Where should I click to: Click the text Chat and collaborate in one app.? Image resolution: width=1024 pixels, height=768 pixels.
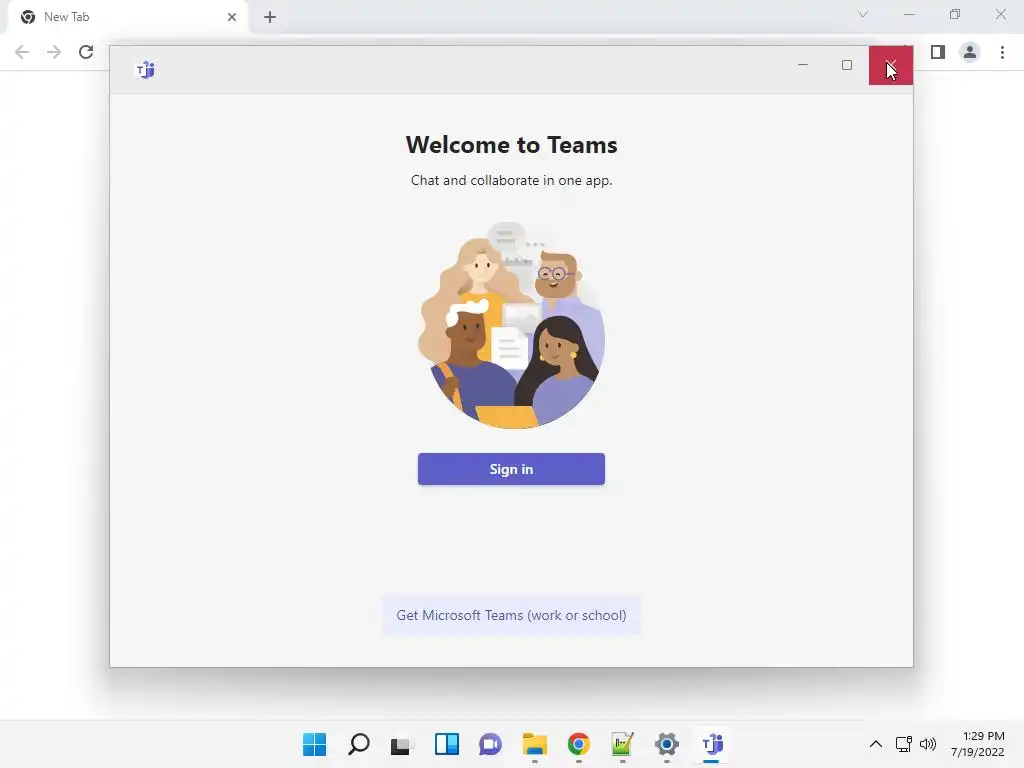511,180
